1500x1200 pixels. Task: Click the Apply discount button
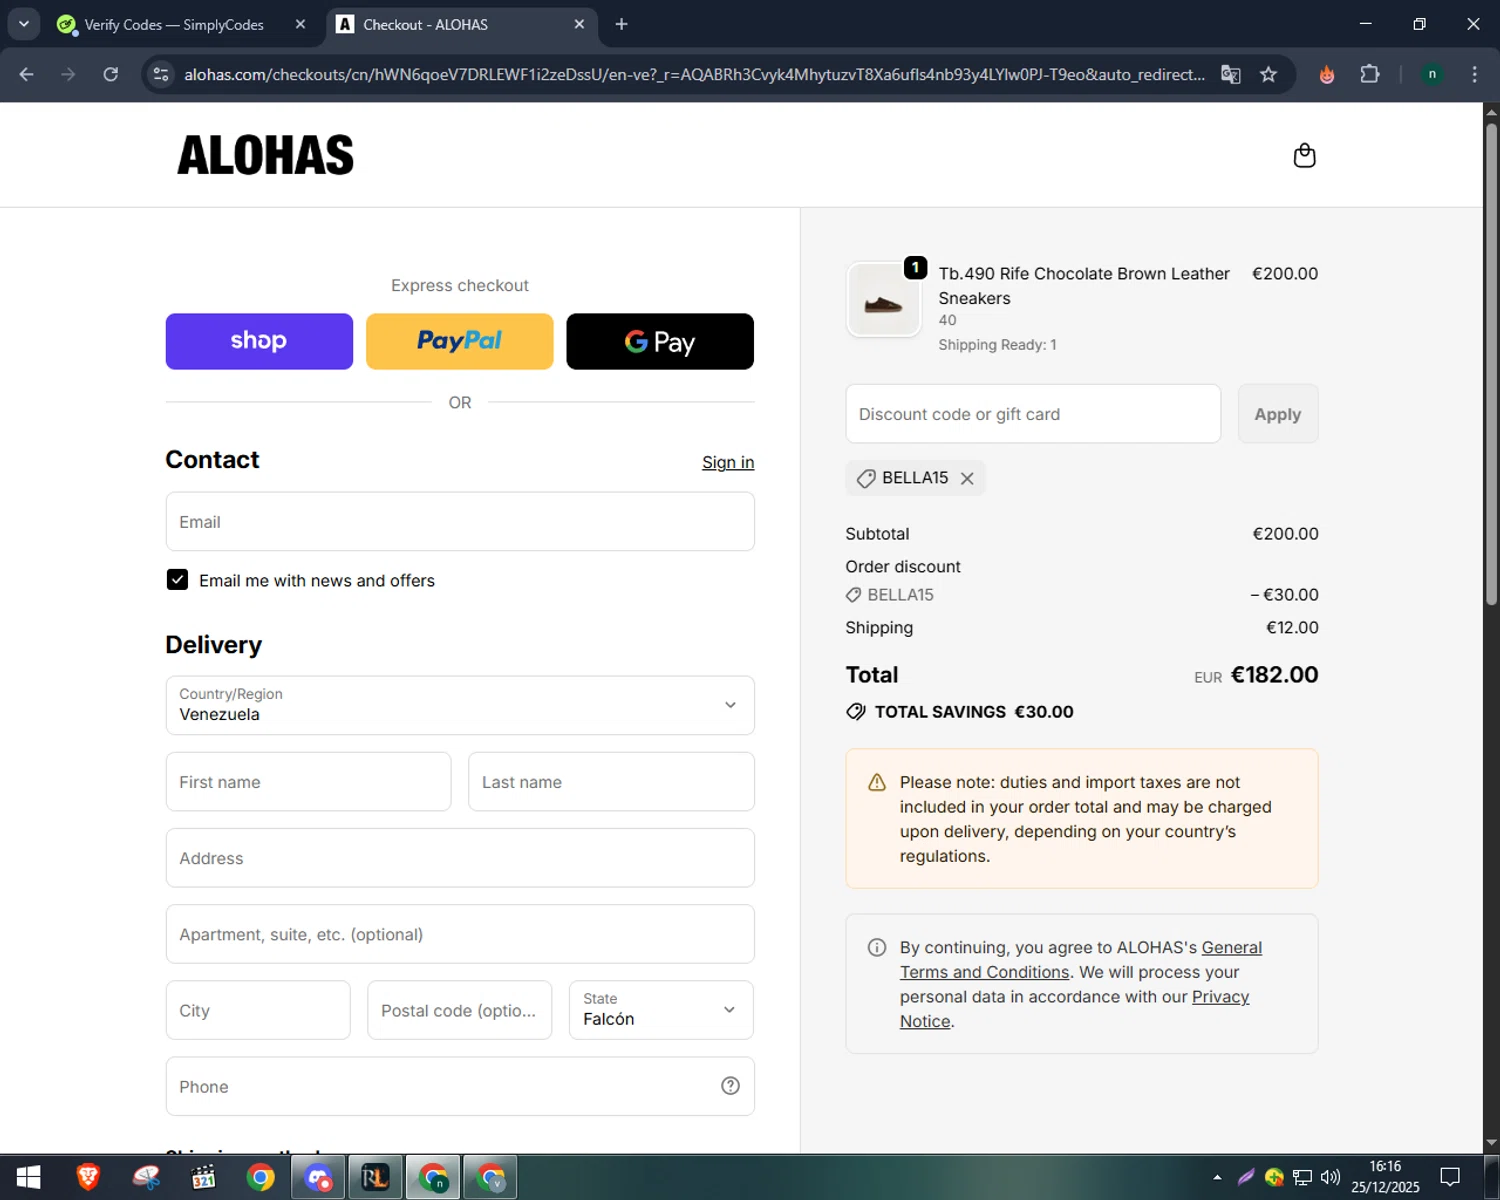coord(1278,414)
